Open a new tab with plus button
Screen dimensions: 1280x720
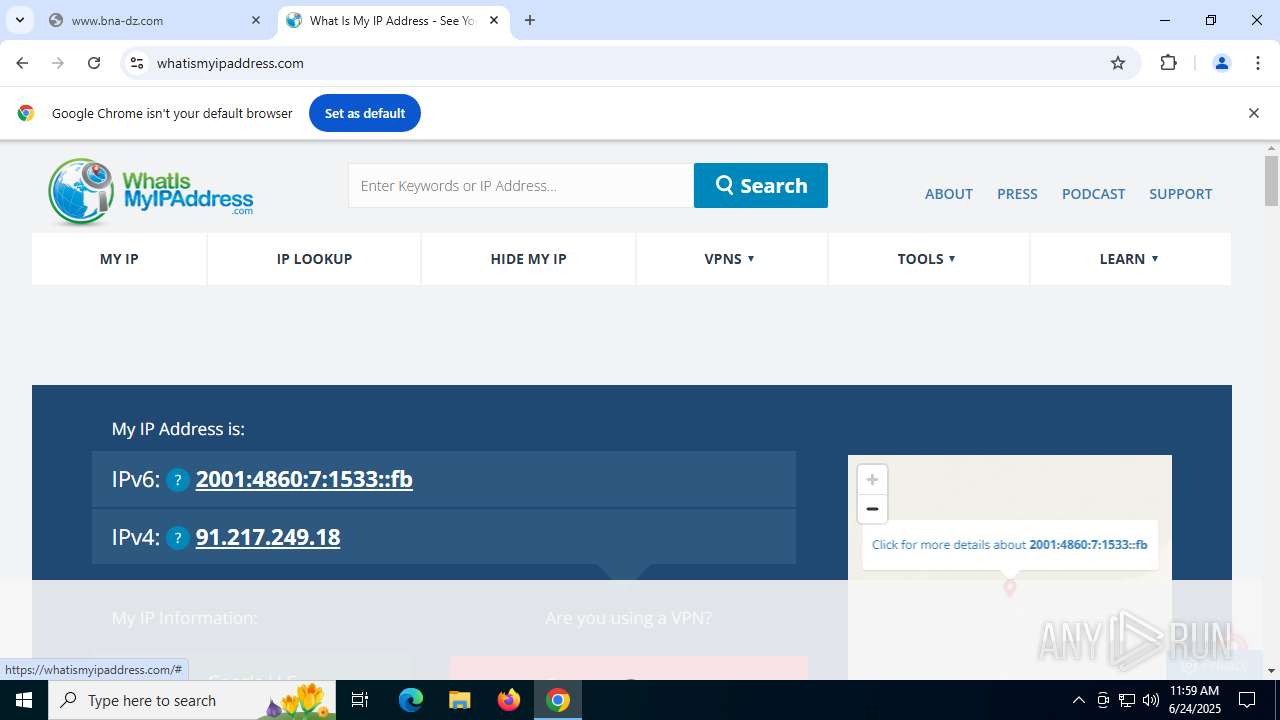pyautogui.click(x=530, y=20)
